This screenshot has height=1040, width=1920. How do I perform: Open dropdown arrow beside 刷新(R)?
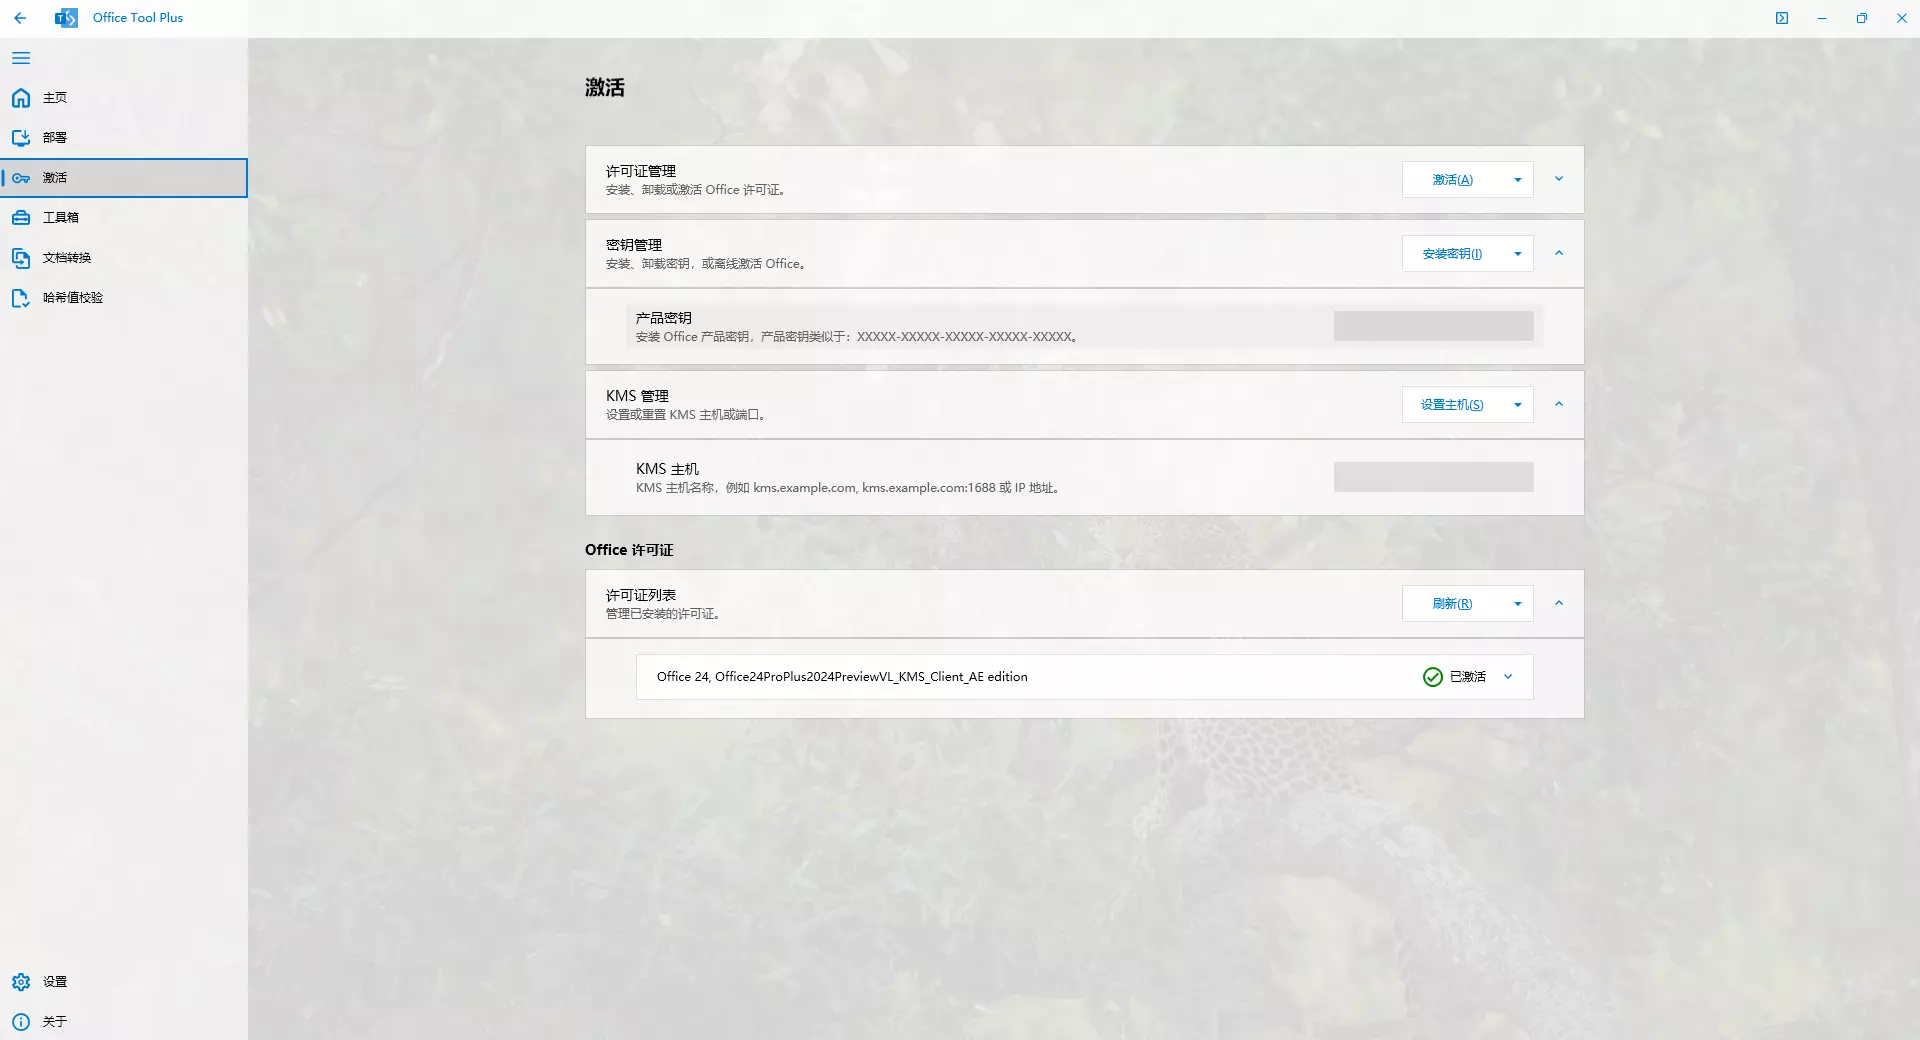coord(1518,604)
